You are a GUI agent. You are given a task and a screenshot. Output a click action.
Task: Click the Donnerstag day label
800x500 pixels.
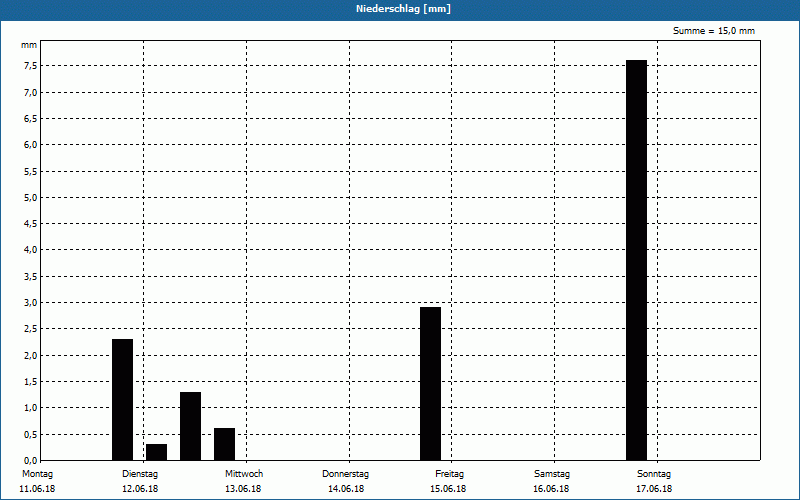[x=345, y=474]
